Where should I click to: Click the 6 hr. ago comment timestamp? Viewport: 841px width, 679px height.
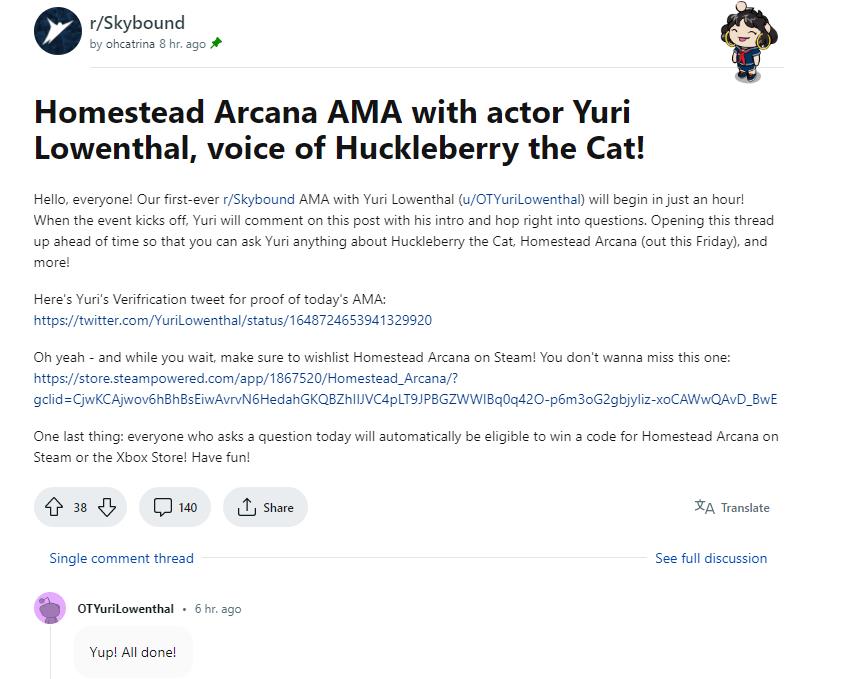coord(218,608)
